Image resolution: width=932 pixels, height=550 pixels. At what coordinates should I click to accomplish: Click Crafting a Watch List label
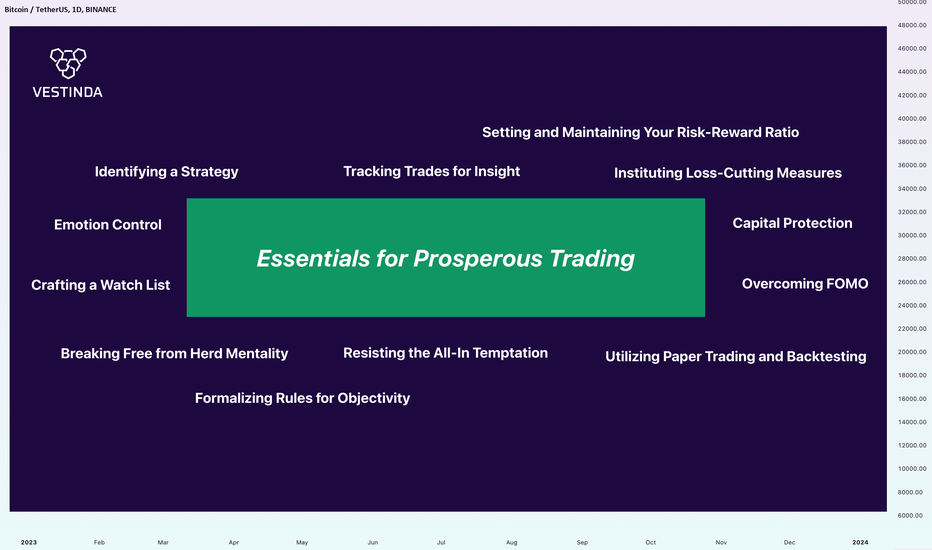100,285
